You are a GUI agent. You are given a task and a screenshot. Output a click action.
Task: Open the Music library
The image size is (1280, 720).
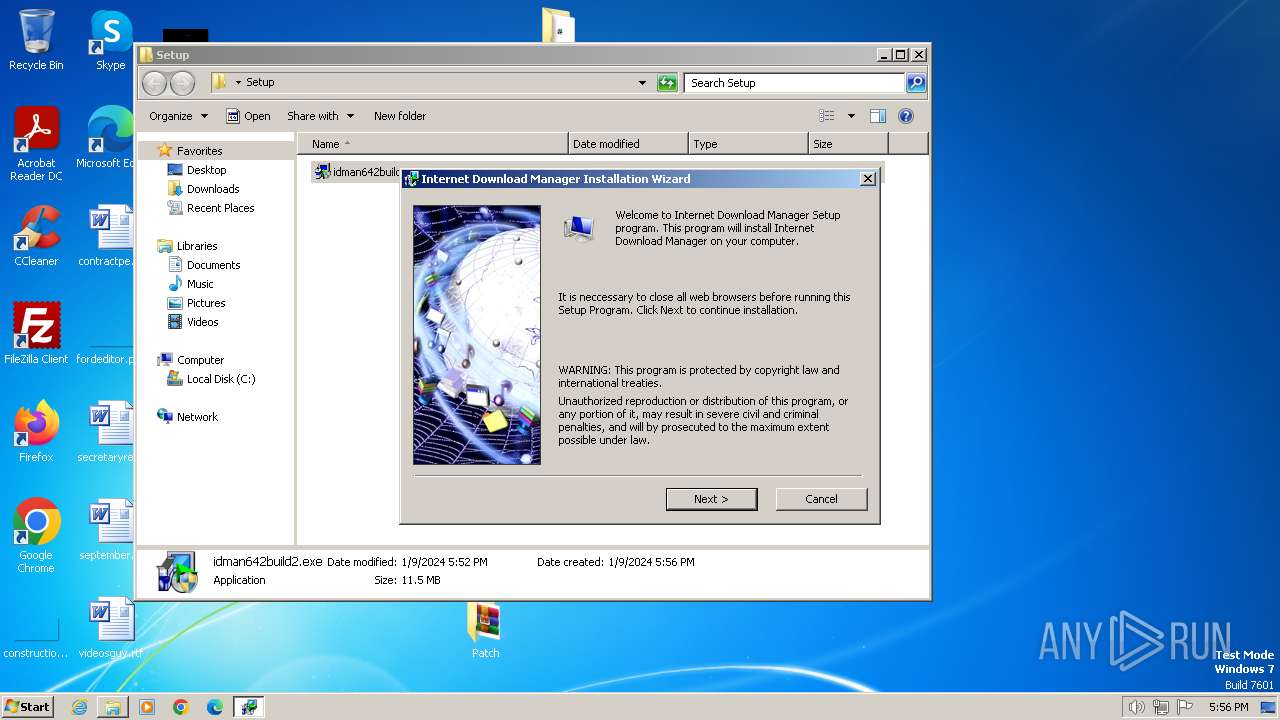200,284
